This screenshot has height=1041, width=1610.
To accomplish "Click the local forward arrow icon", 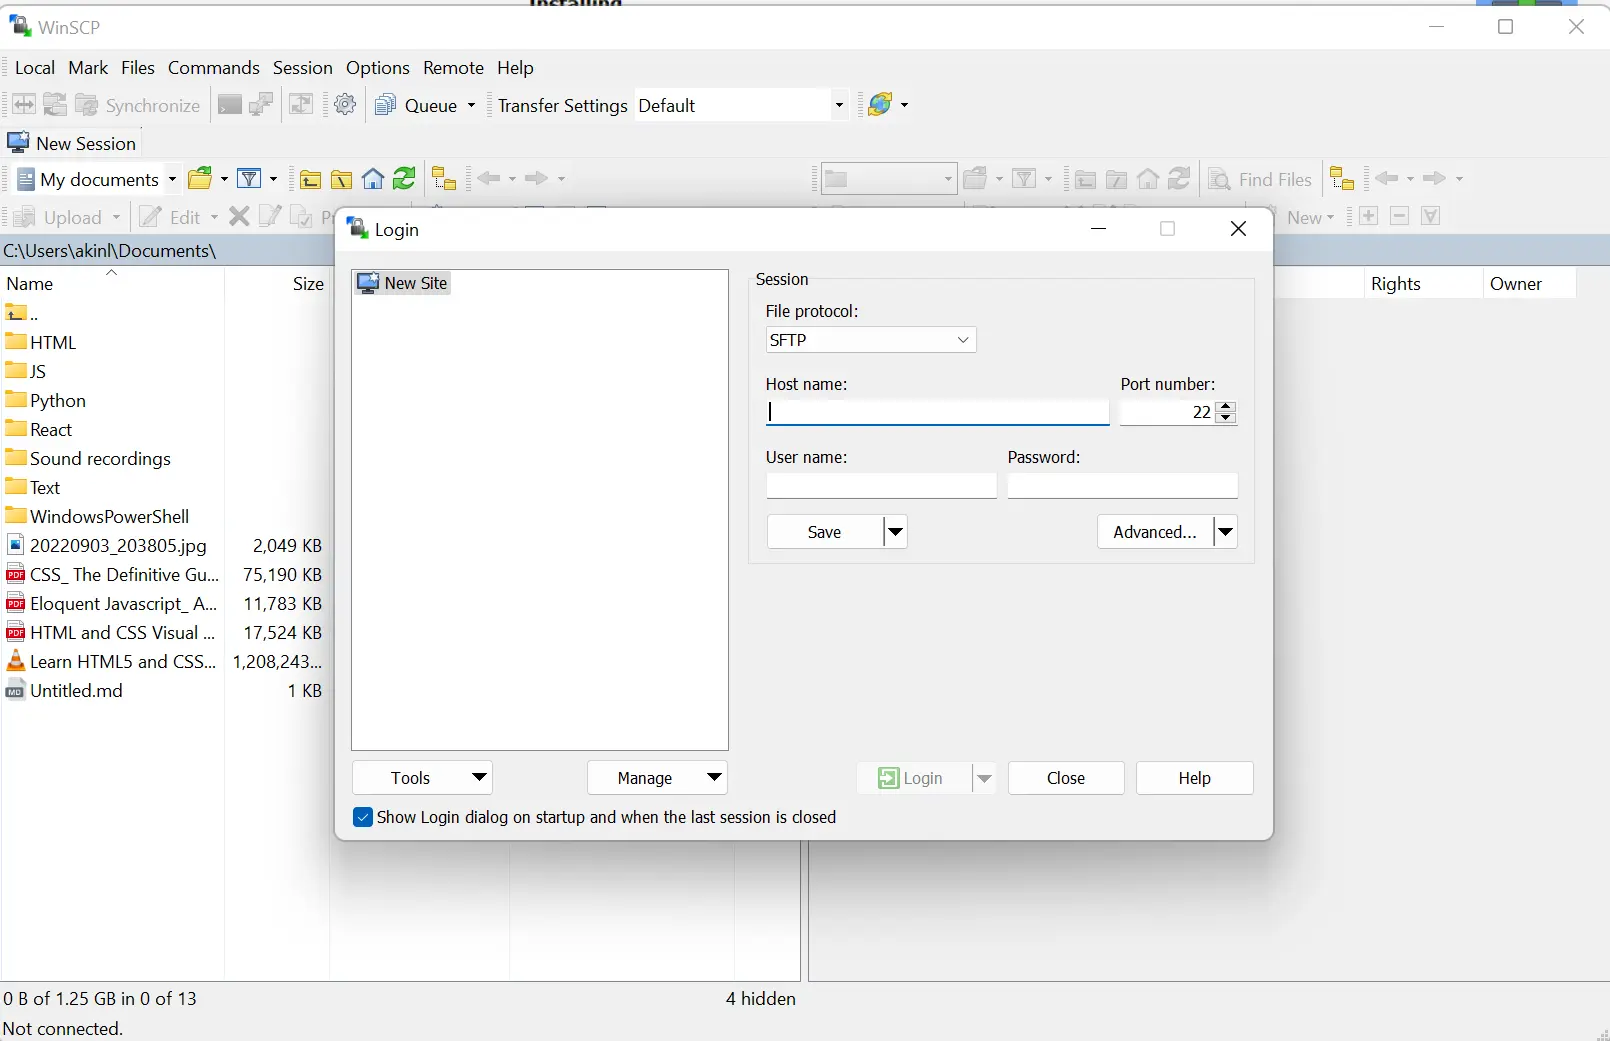I will click(537, 178).
